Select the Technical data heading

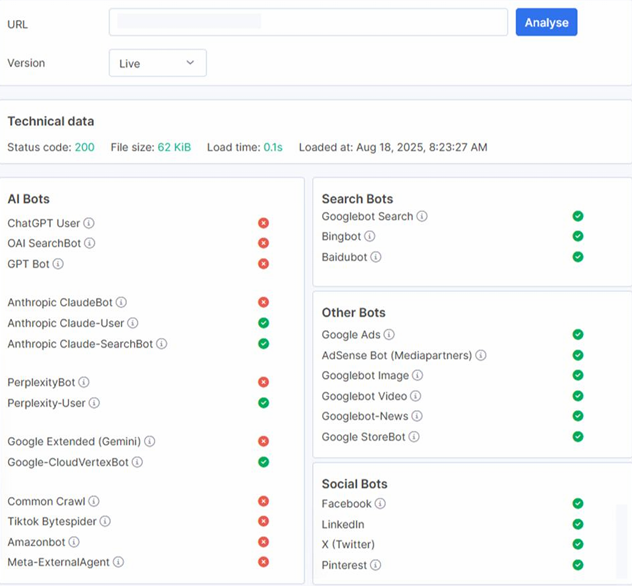pyautogui.click(x=51, y=121)
